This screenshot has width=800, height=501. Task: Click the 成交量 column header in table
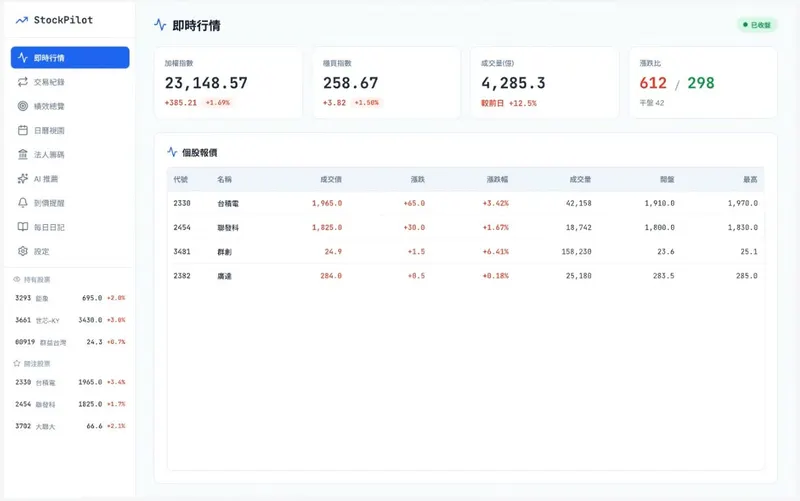[581, 179]
